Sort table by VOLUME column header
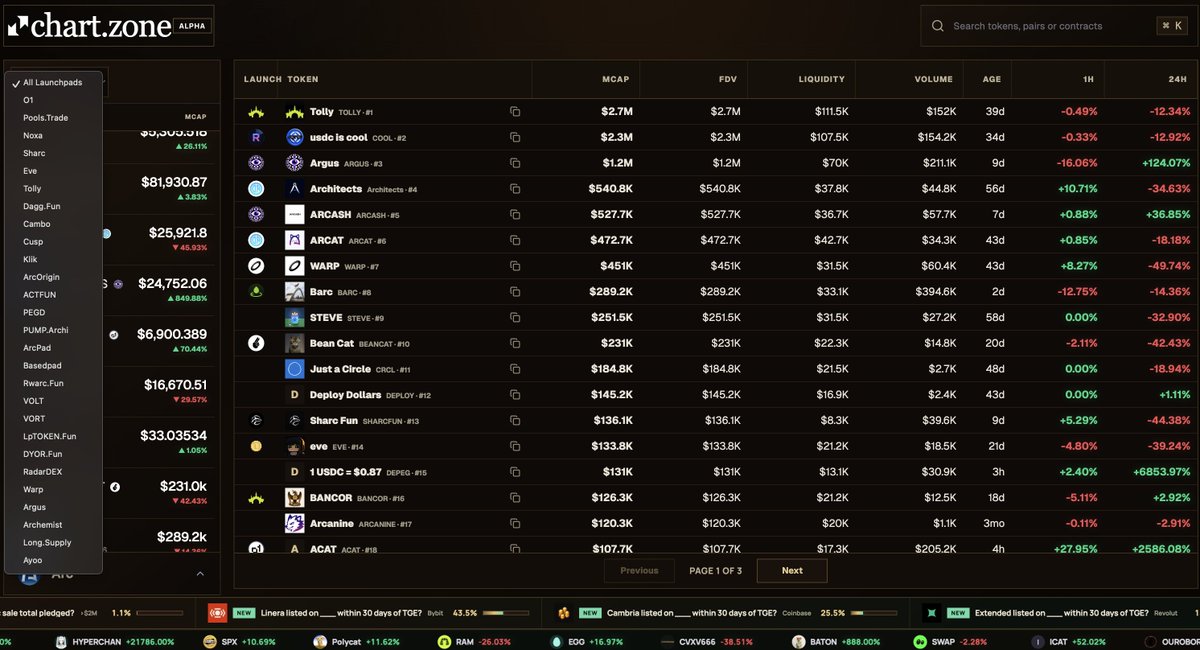Image resolution: width=1200 pixels, height=650 pixels. click(933, 79)
